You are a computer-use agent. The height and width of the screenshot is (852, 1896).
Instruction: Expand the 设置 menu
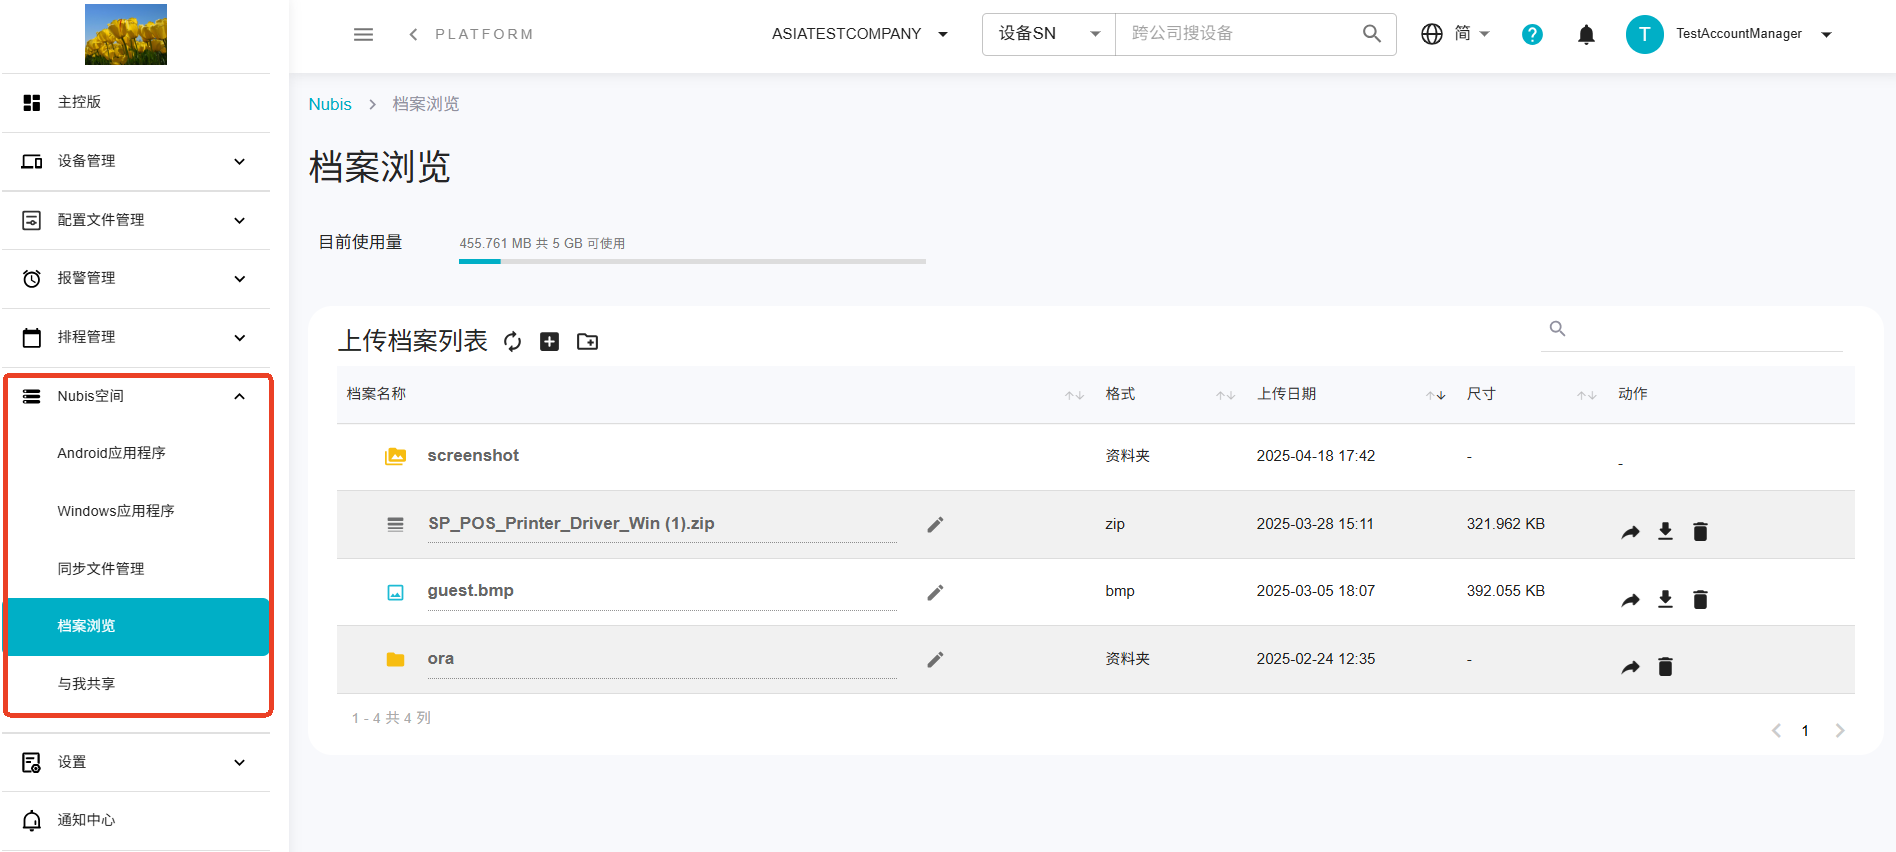coord(136,762)
